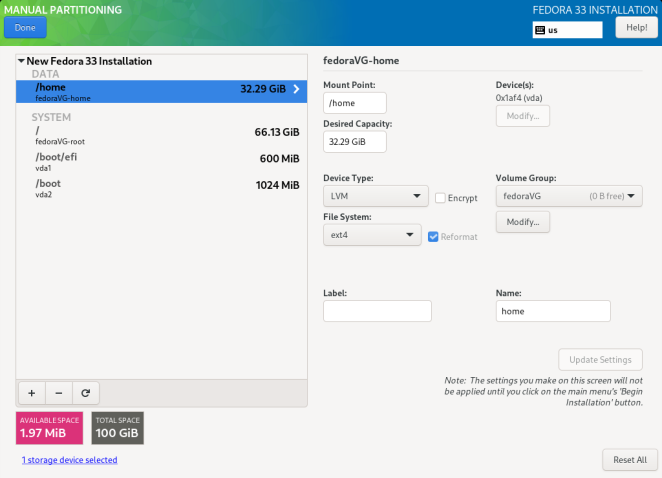Click the reload storage configuration icon

click(x=86, y=393)
